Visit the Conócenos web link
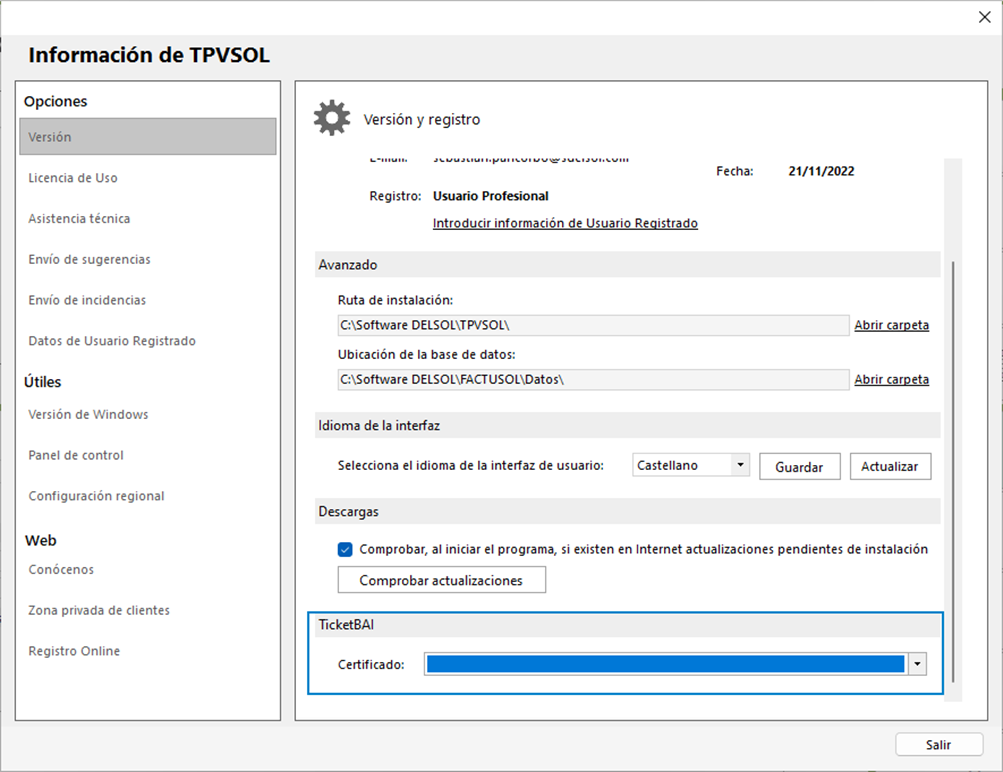Image resolution: width=1003 pixels, height=772 pixels. tap(61, 569)
